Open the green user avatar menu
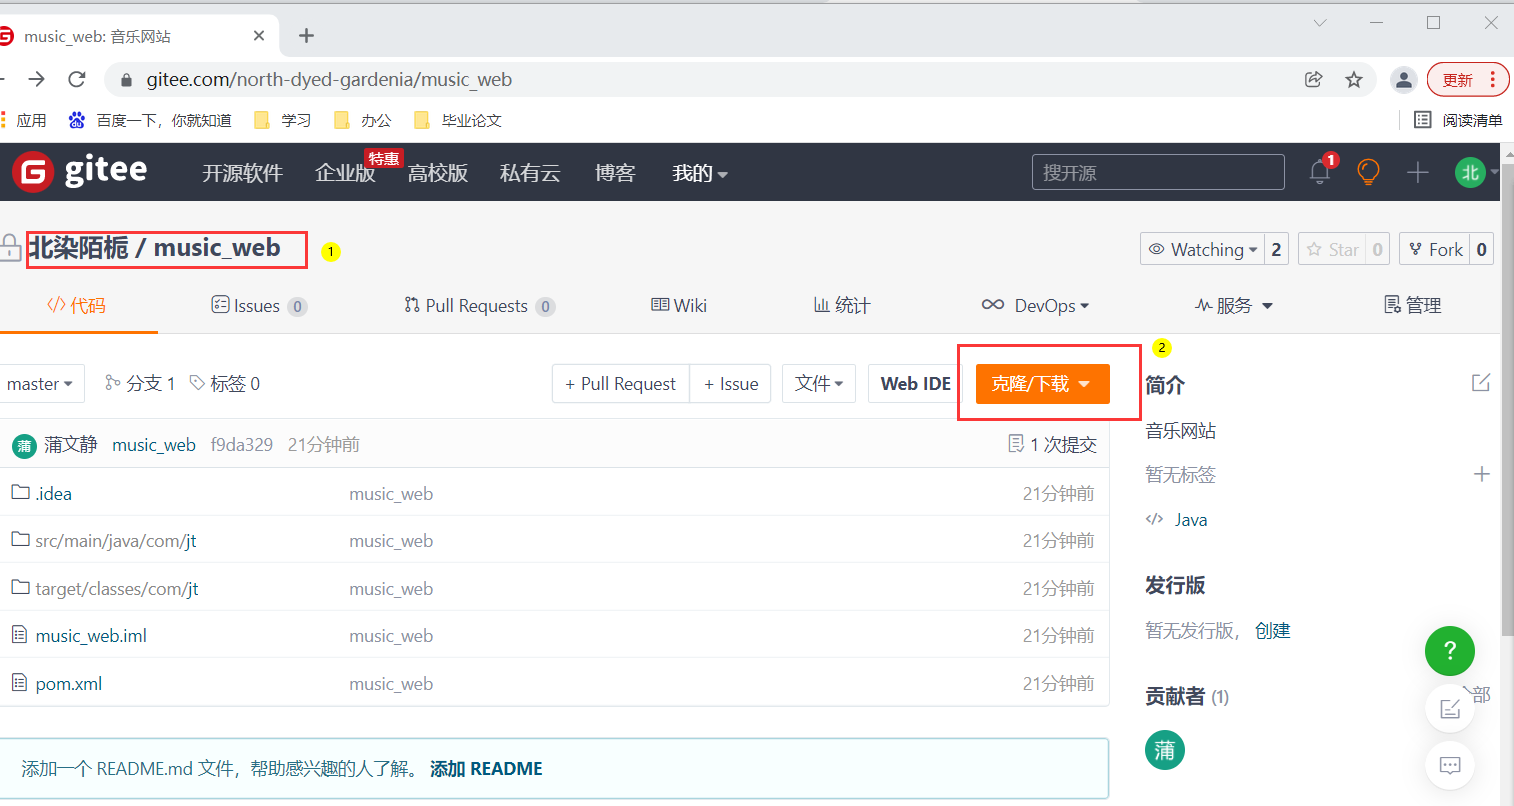Screen dimensions: 1514x806 tap(1470, 172)
